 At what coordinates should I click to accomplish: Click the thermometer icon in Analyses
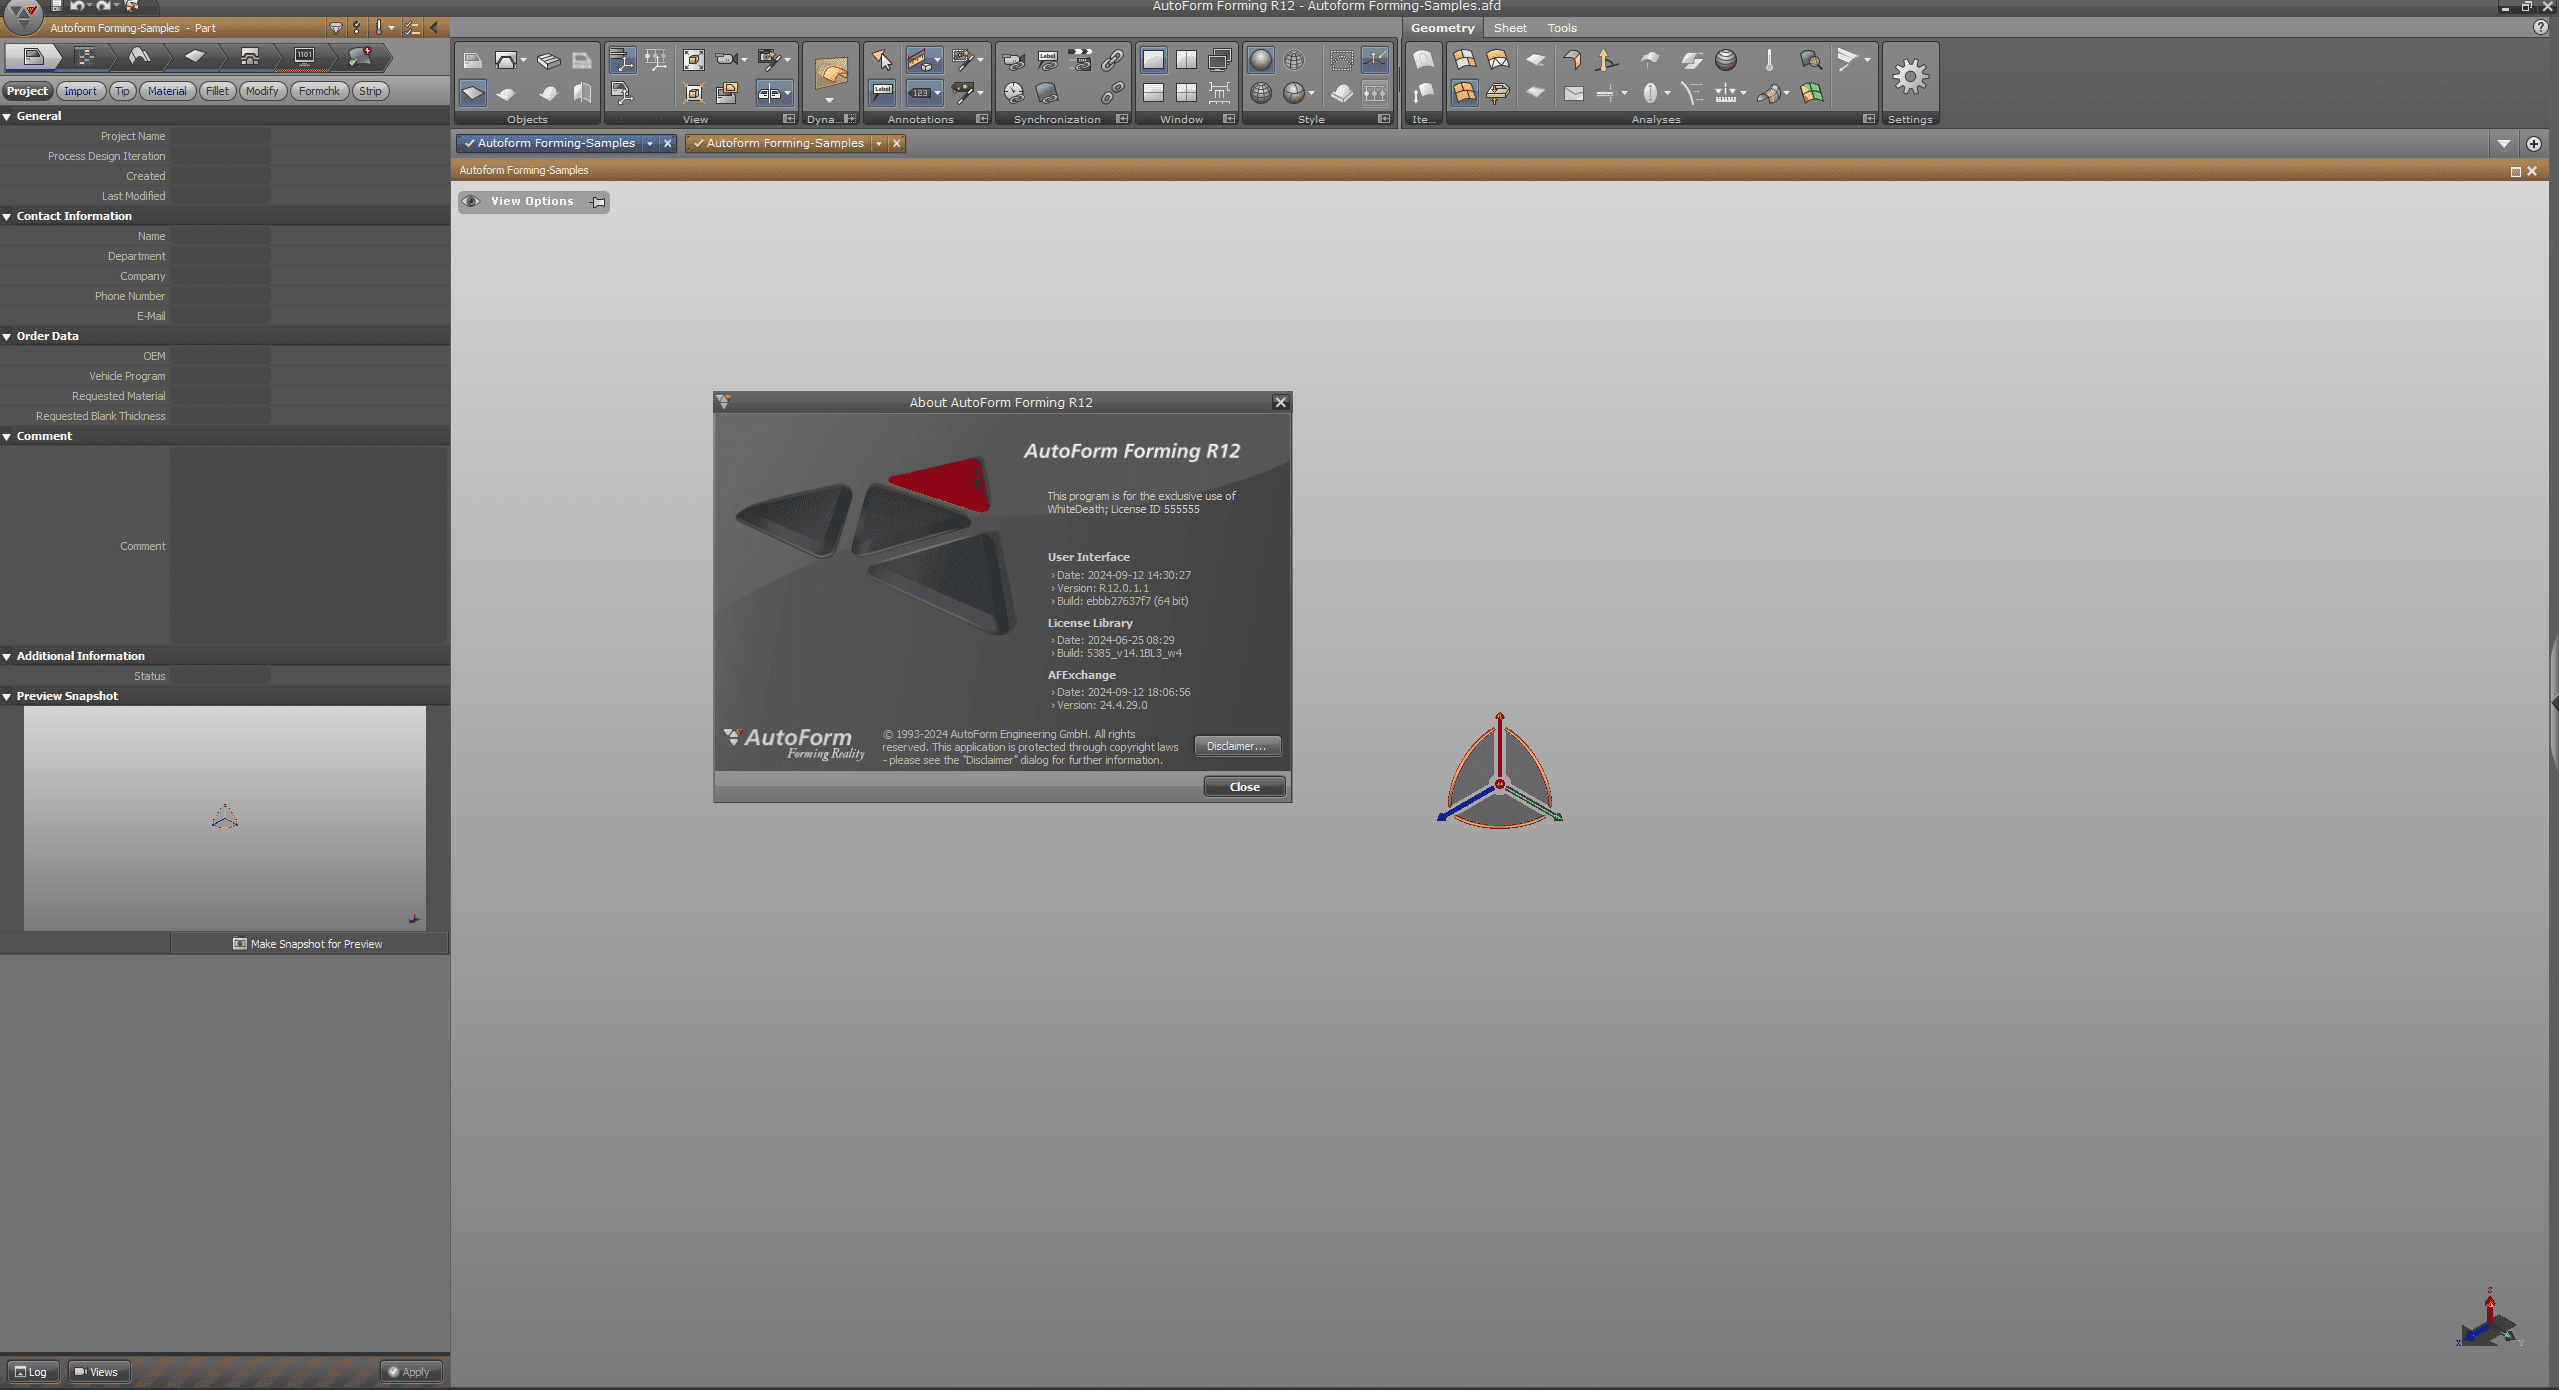(x=1768, y=60)
